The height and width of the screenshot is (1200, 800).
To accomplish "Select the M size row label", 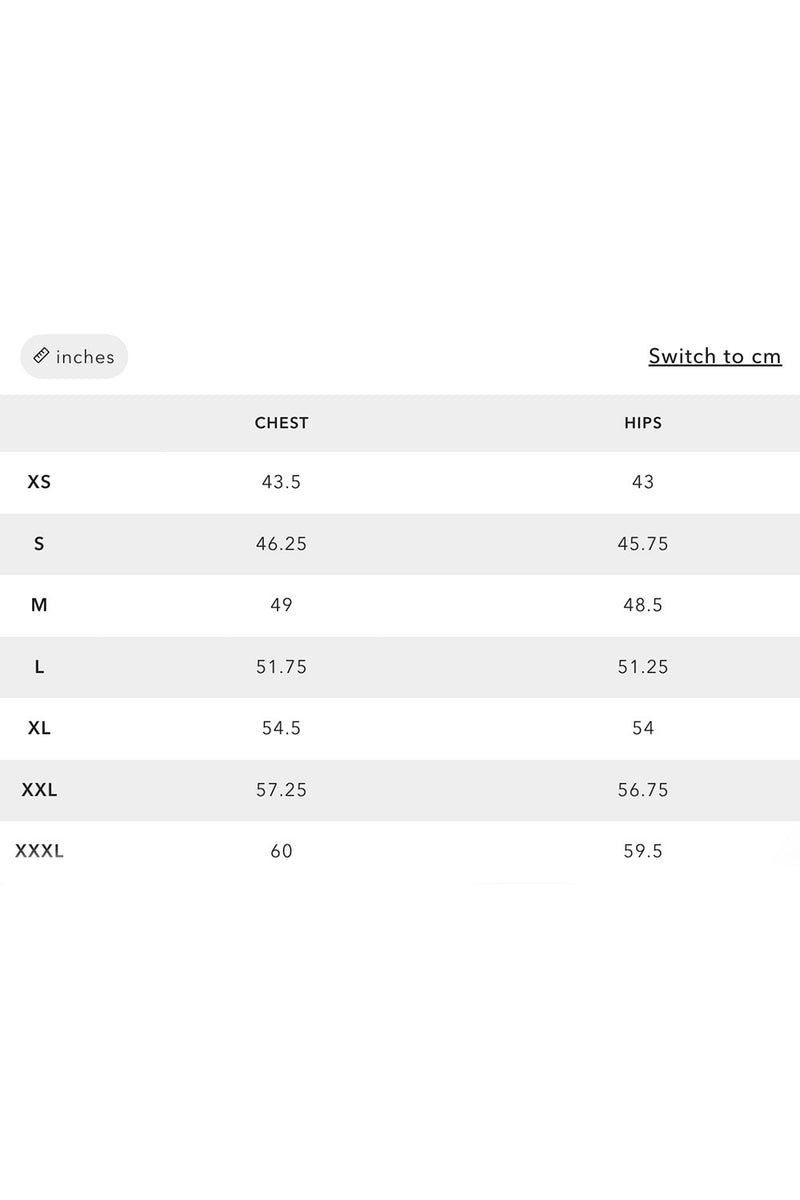I will (x=39, y=605).
